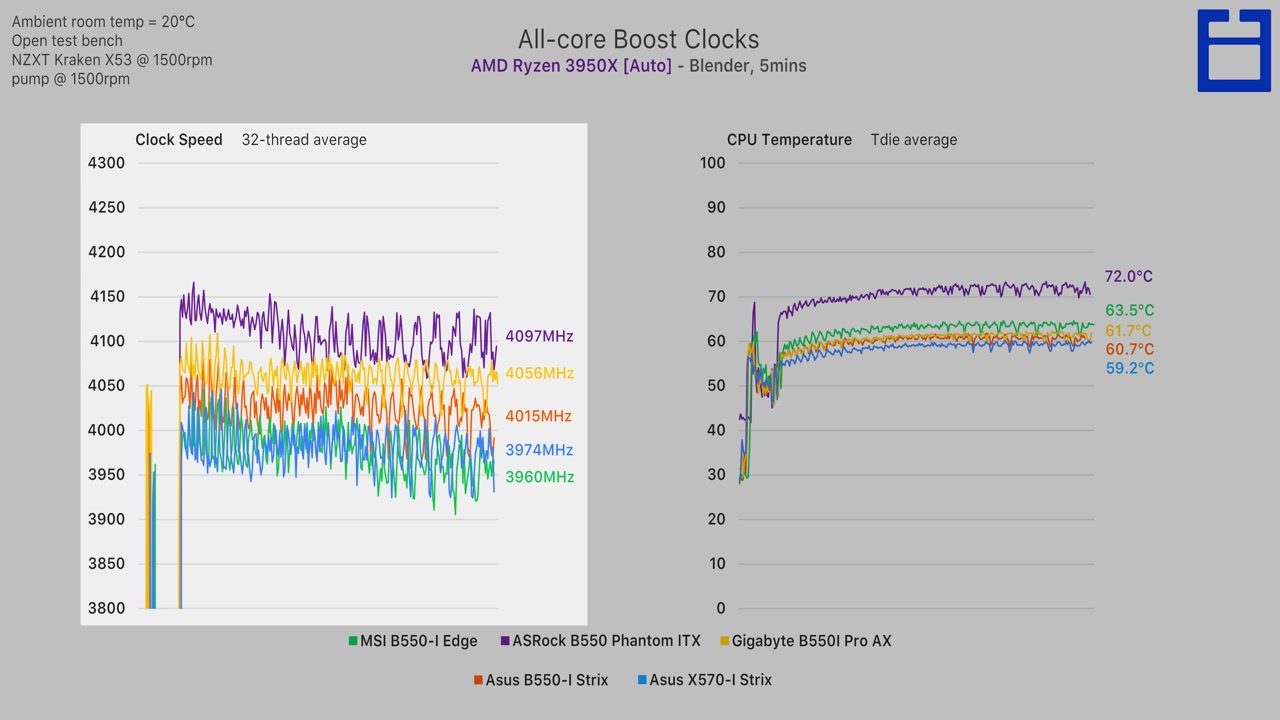Click the green MSI B550-I Edge legend swatch
The width and height of the screenshot is (1280, 720).
[x=353, y=641]
